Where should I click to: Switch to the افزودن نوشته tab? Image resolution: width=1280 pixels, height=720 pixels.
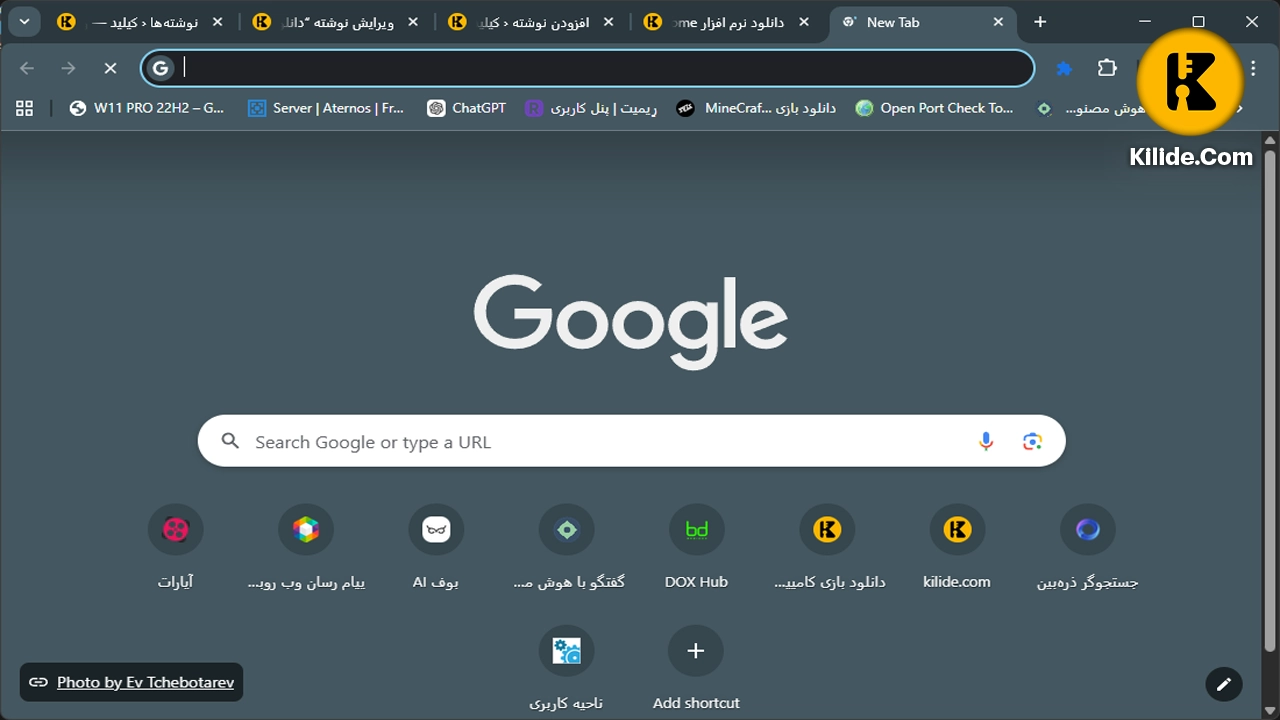point(530,22)
